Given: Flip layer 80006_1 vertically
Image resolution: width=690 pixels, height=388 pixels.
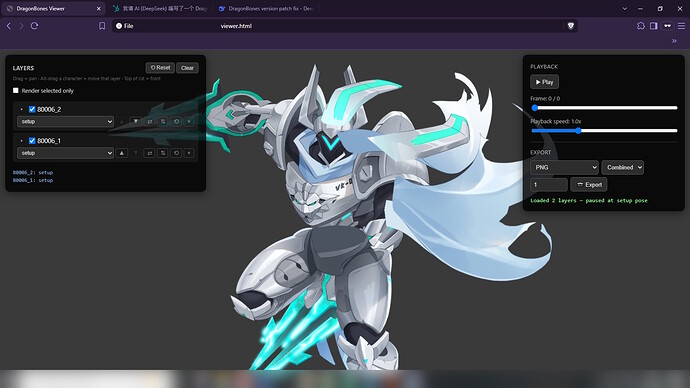Looking at the screenshot, I should point(163,153).
